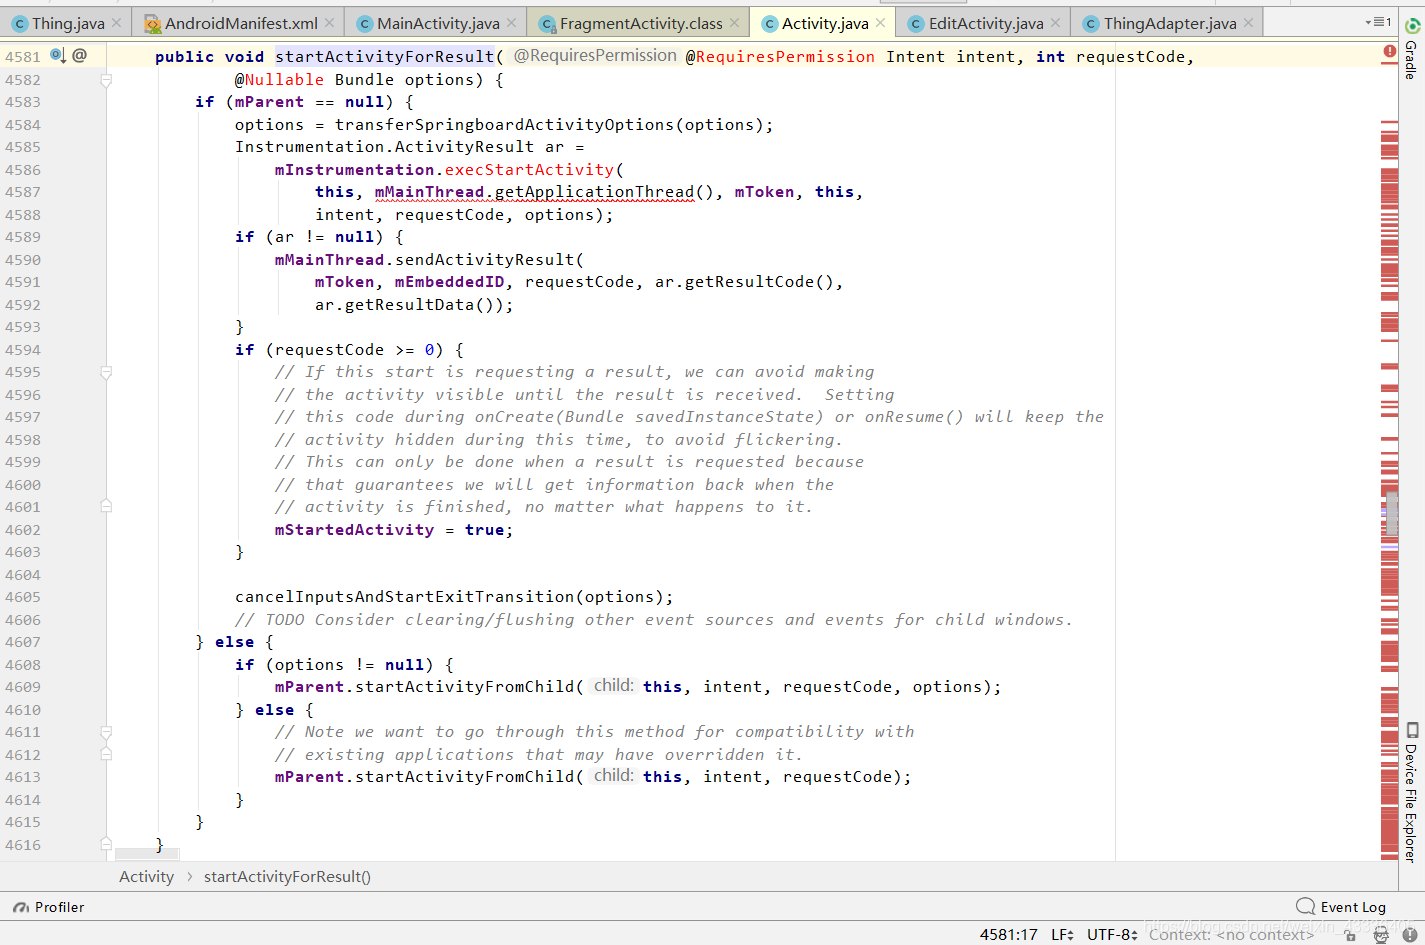Click the overridden method gutter icon on line 4581

(x=58, y=56)
